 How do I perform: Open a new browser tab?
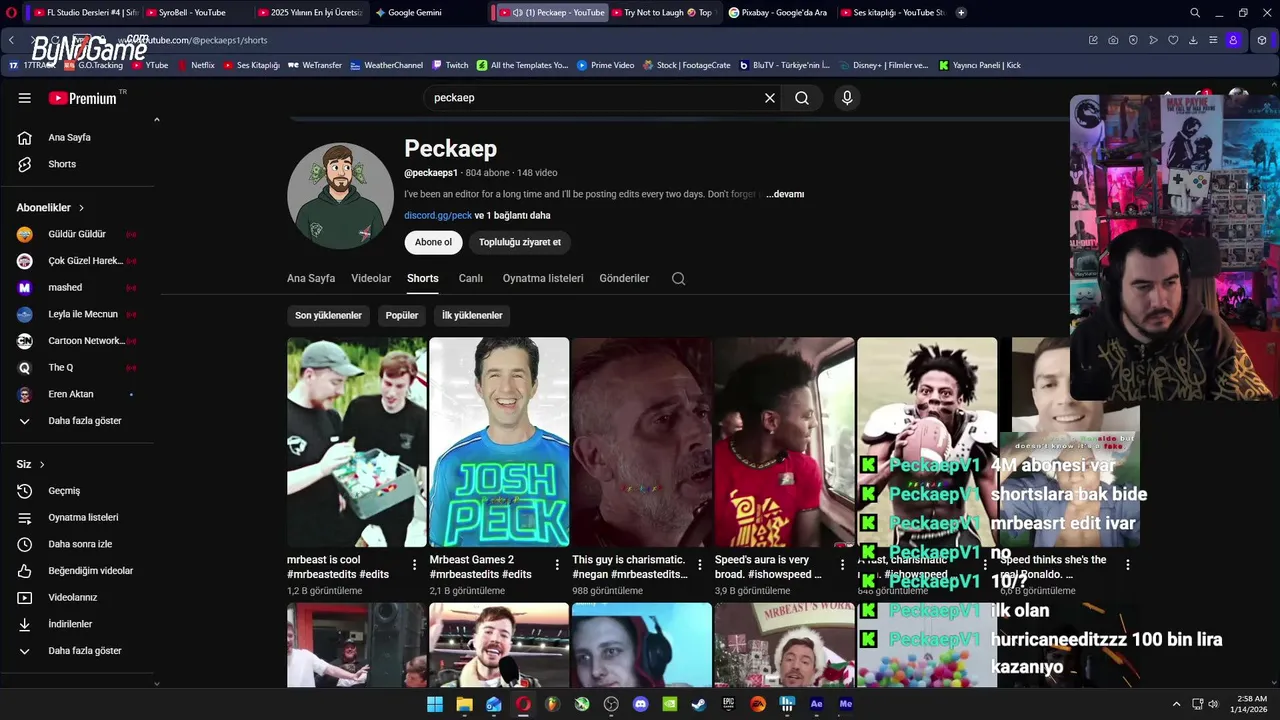pyautogui.click(x=961, y=13)
